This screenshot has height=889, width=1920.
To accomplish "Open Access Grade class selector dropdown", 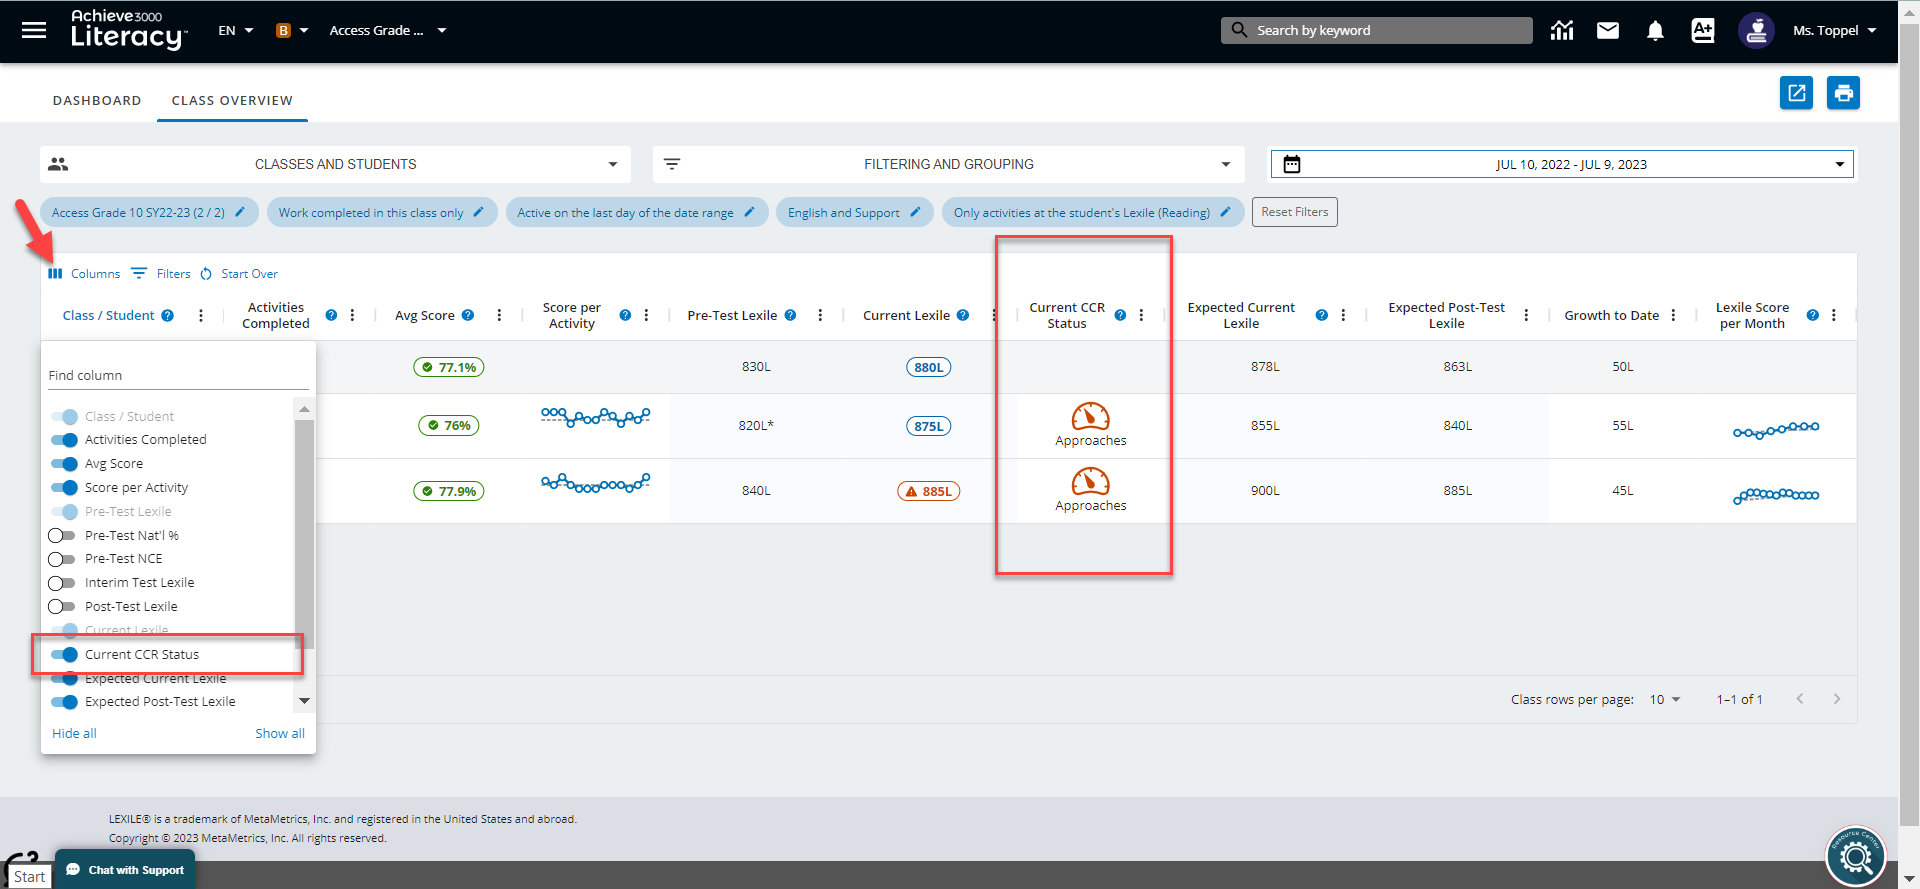I will coord(388,31).
